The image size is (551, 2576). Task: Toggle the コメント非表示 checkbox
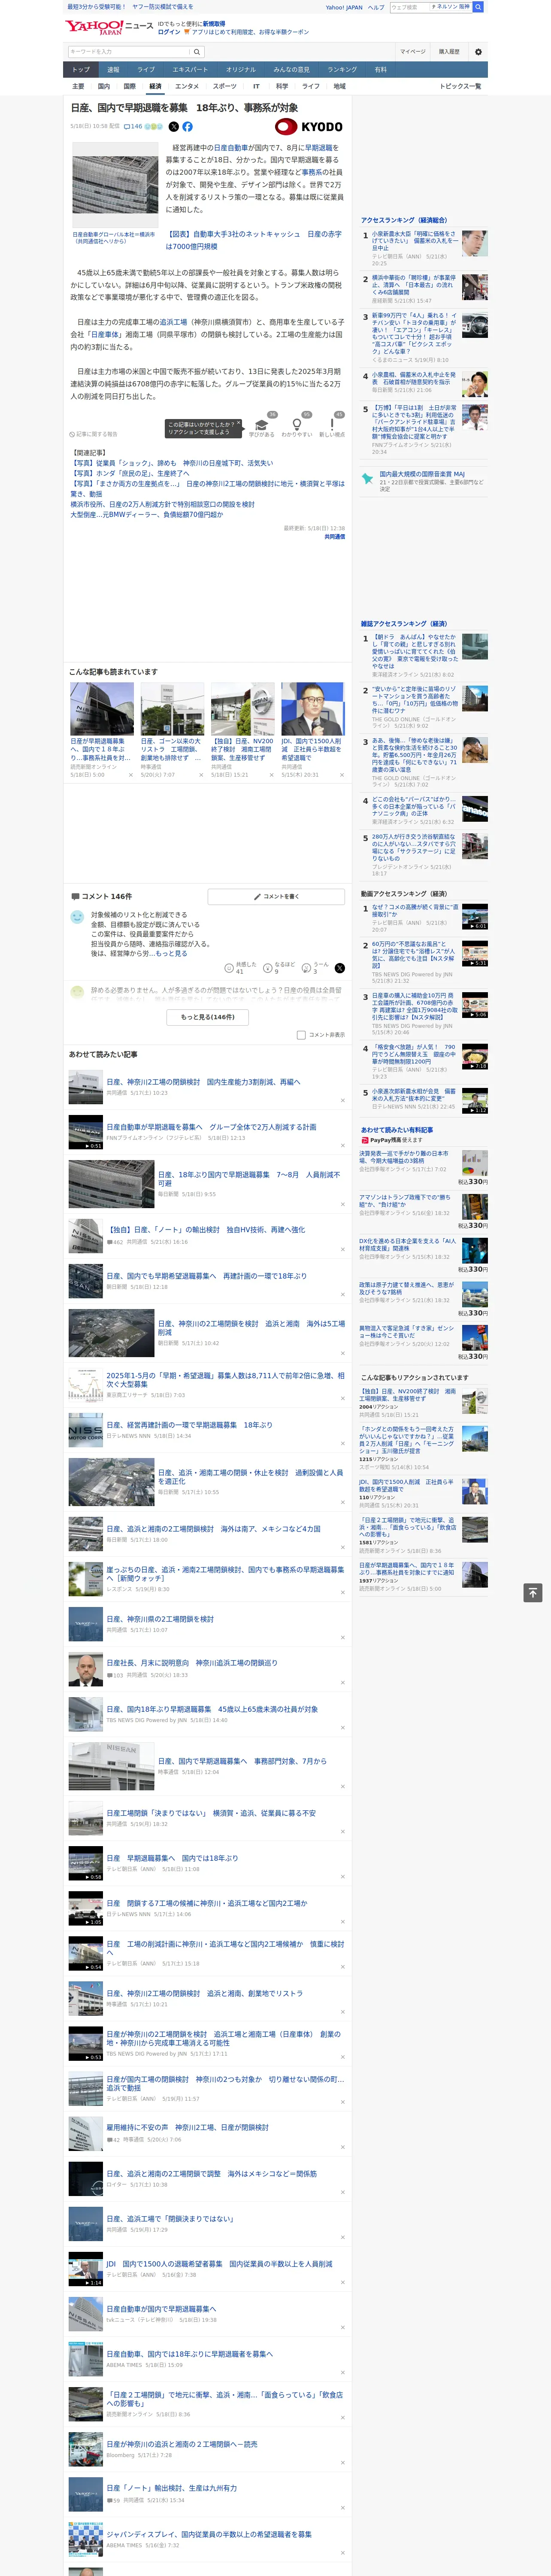(x=301, y=1035)
